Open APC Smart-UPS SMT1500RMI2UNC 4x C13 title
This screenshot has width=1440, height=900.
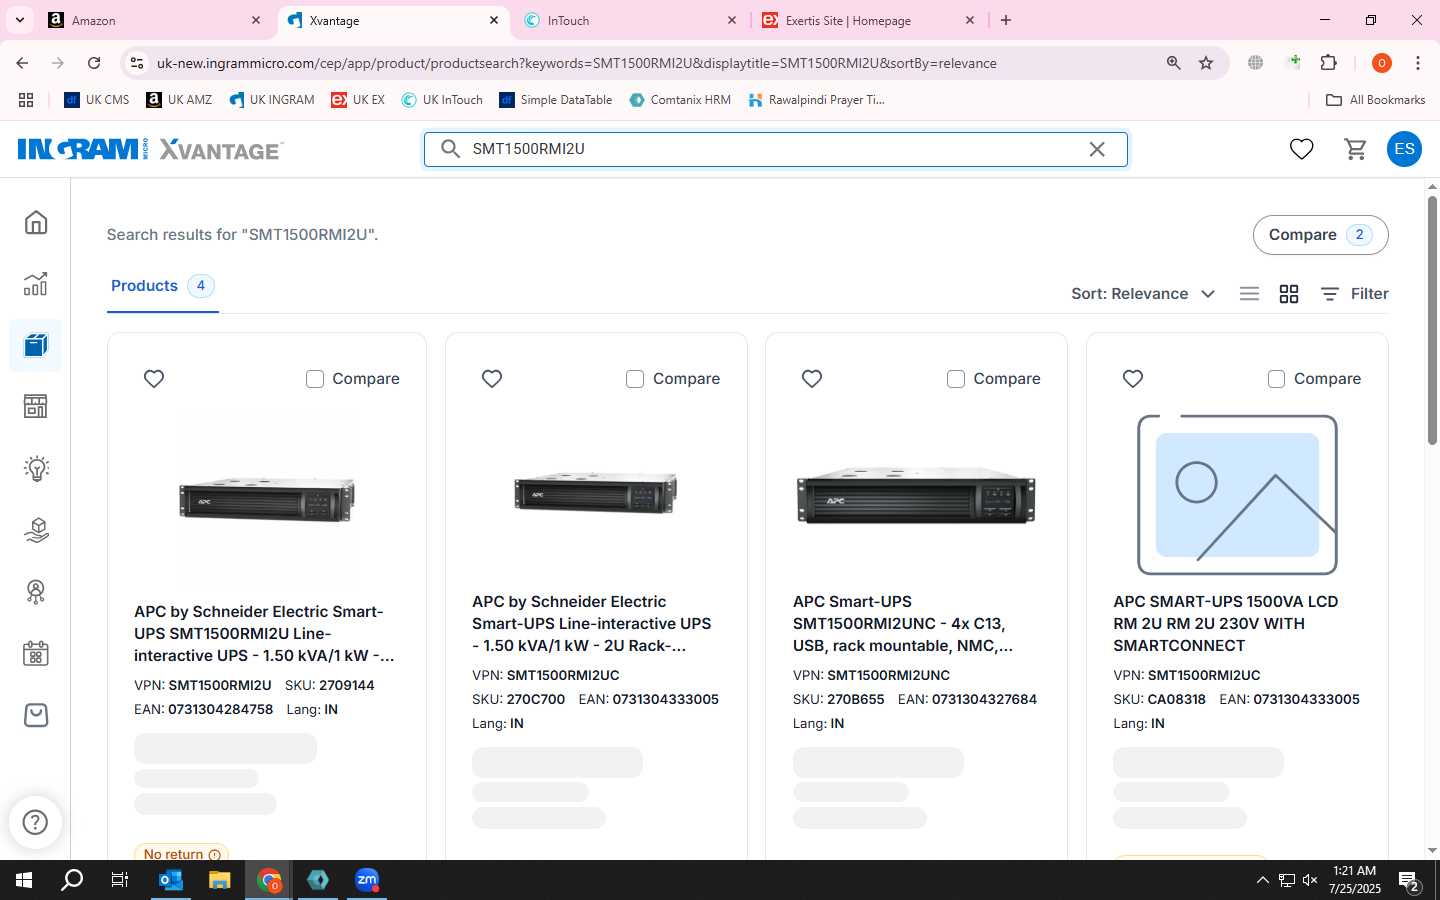tap(903, 624)
